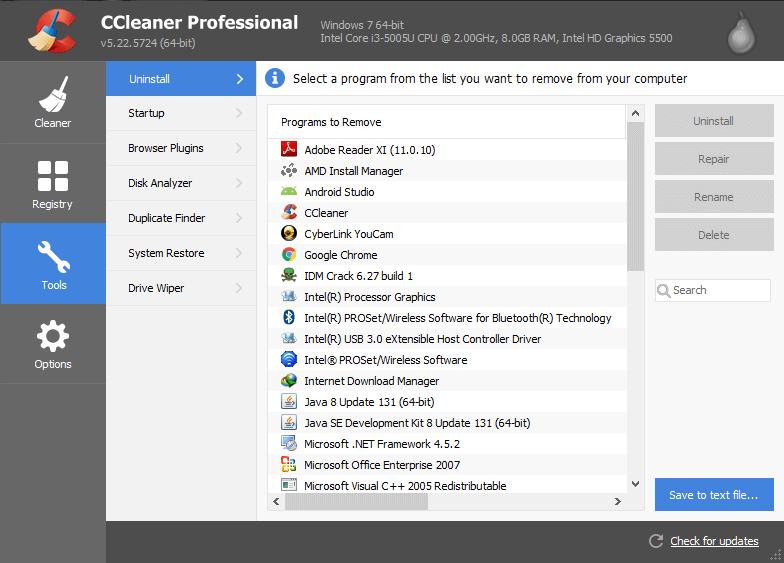Select the Android Studio list entry
The height and width of the screenshot is (563, 784).
(x=448, y=192)
